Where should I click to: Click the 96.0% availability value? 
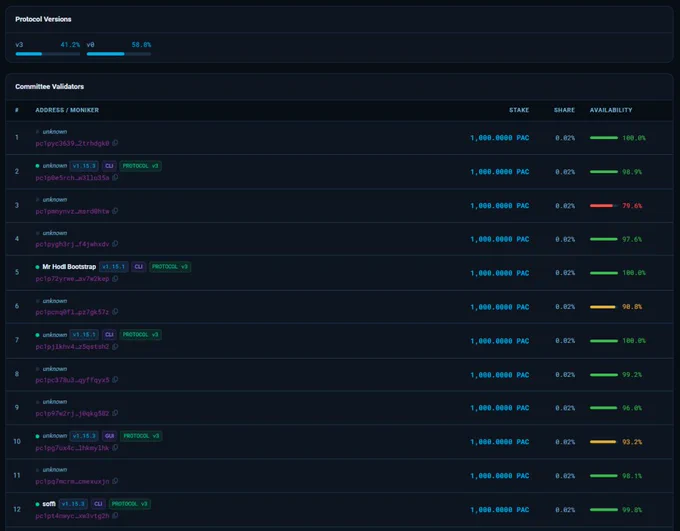tap(632, 408)
